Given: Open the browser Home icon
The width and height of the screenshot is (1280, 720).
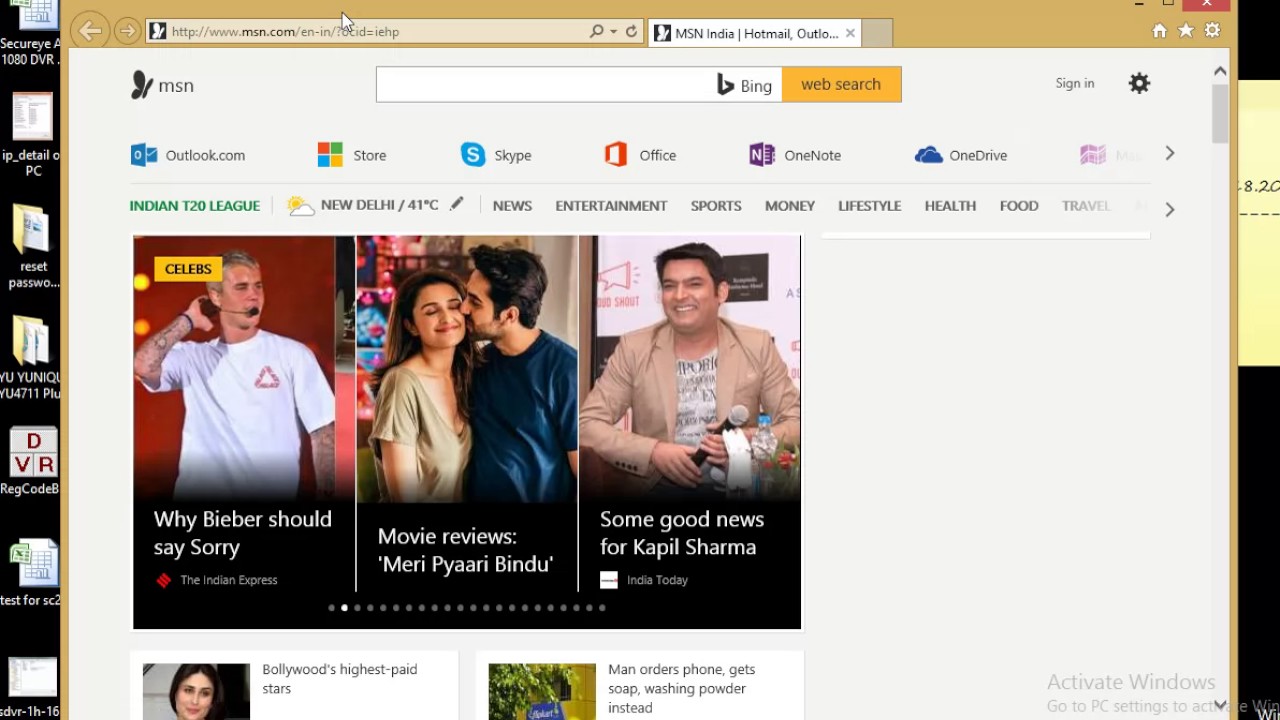Looking at the screenshot, I should point(1159,31).
